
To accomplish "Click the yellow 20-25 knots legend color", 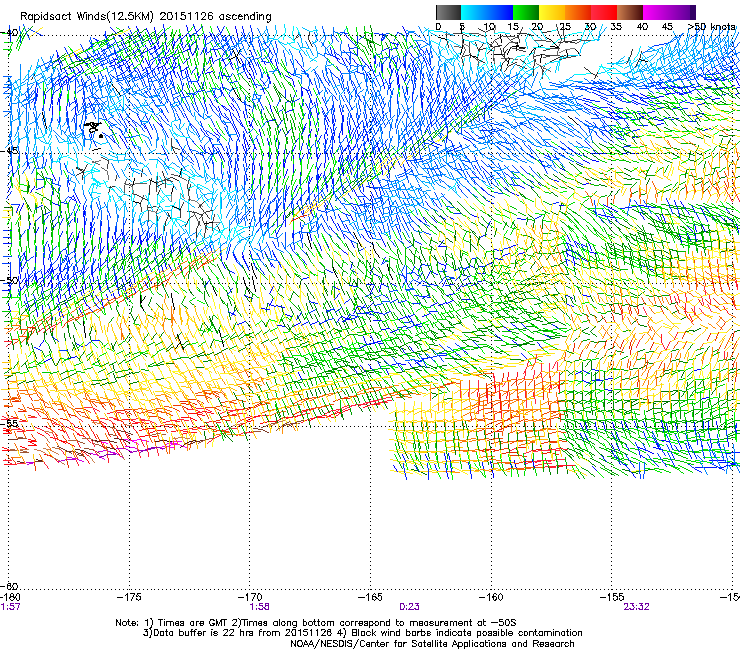I will pos(552,12).
